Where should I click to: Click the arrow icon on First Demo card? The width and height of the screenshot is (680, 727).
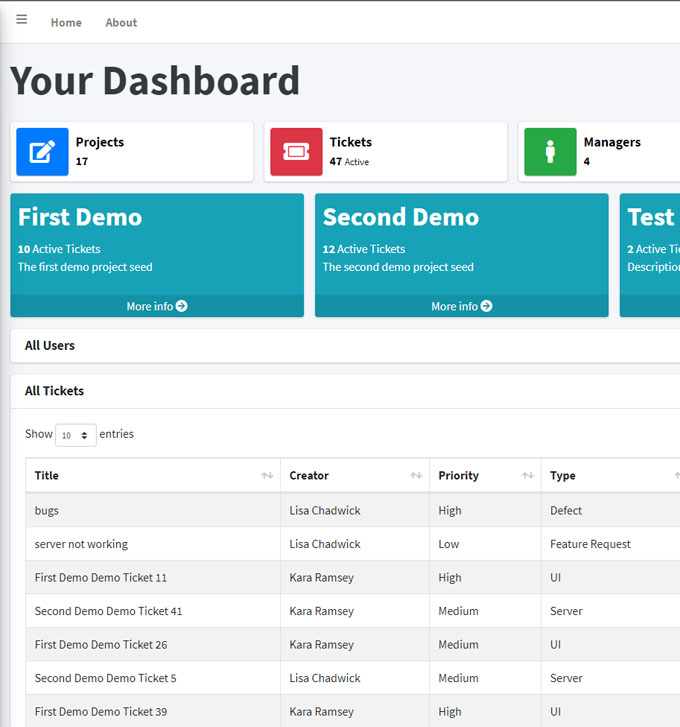pyautogui.click(x=181, y=306)
